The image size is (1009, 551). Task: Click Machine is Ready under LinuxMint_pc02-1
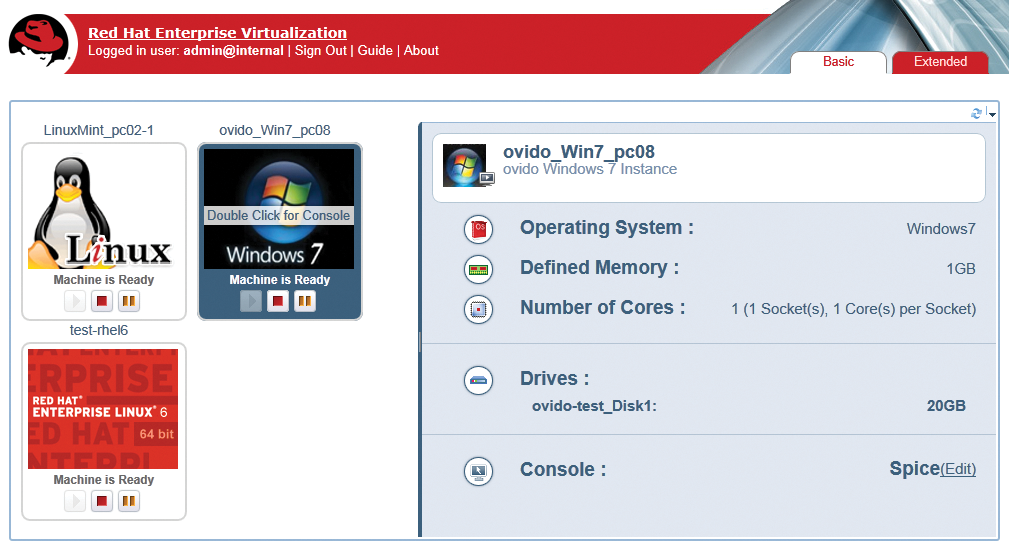tap(104, 280)
